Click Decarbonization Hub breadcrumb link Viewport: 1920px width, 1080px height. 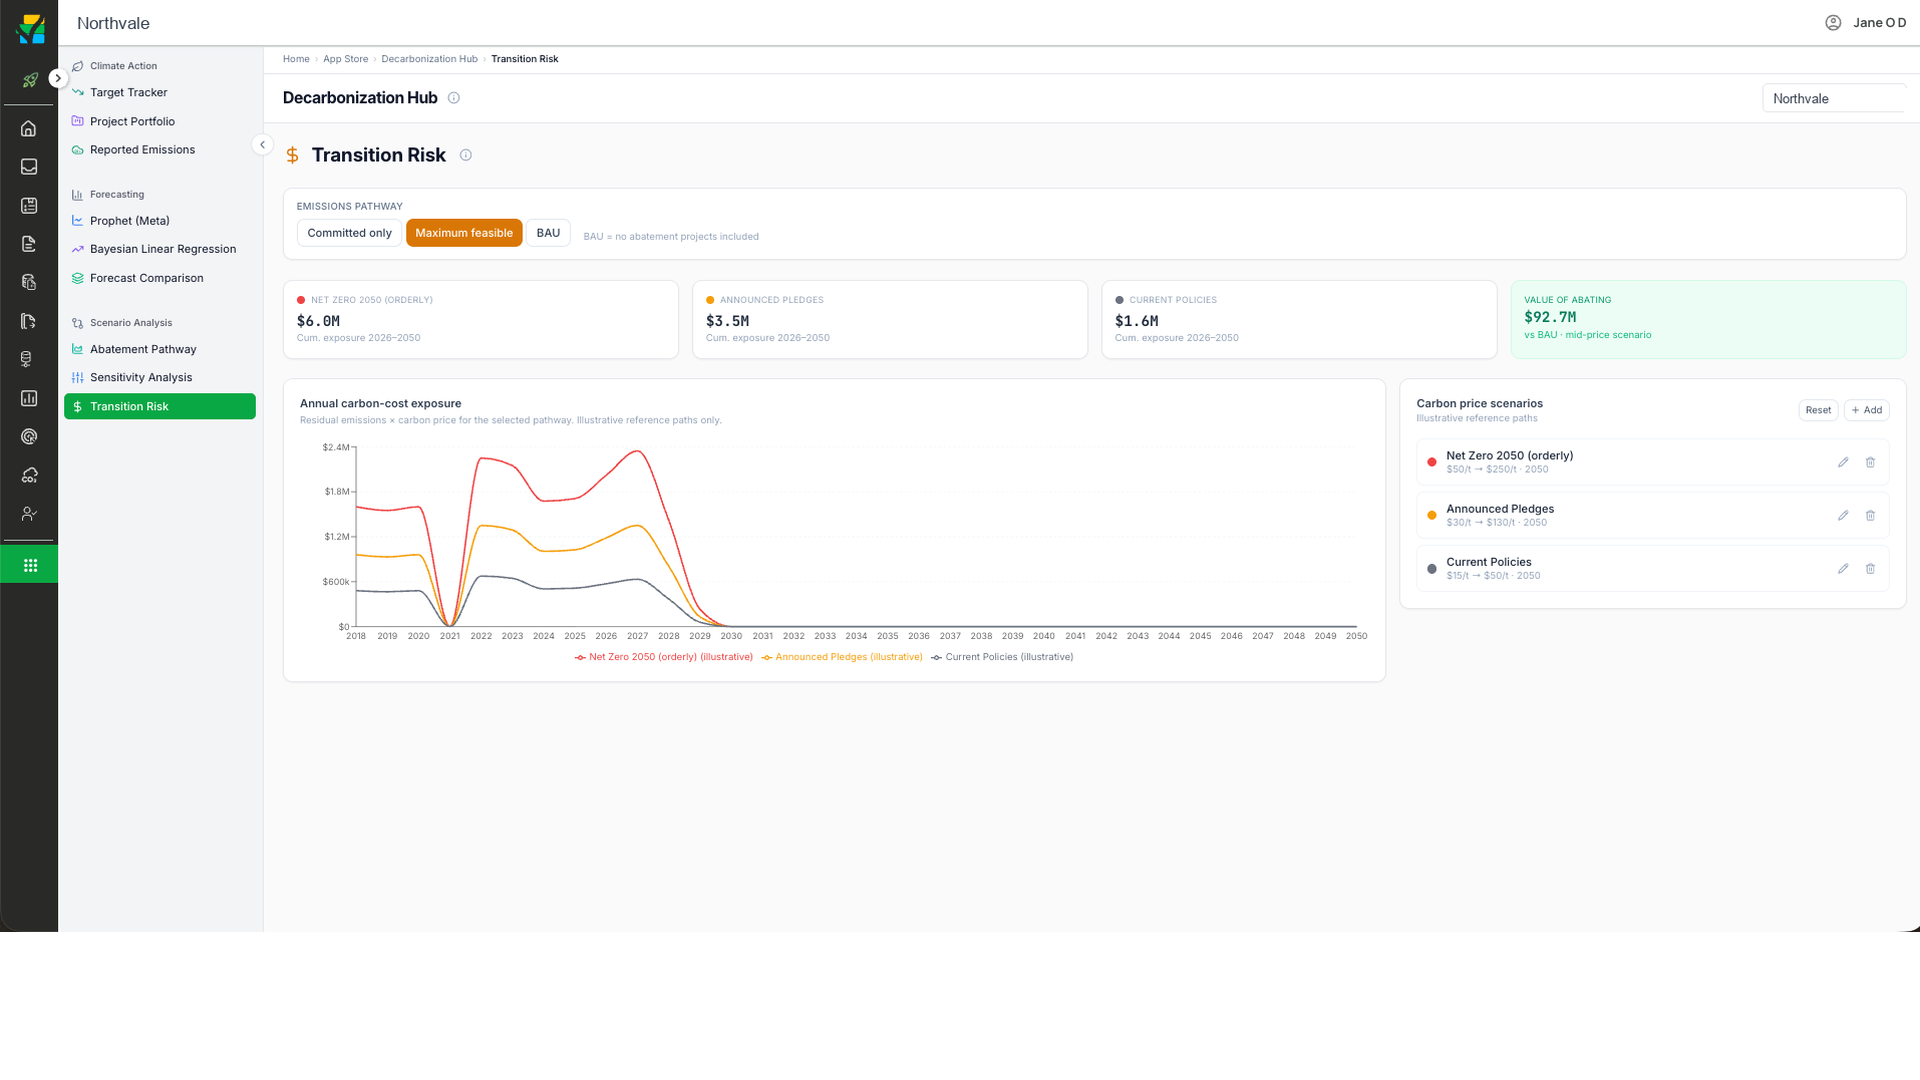pos(429,59)
